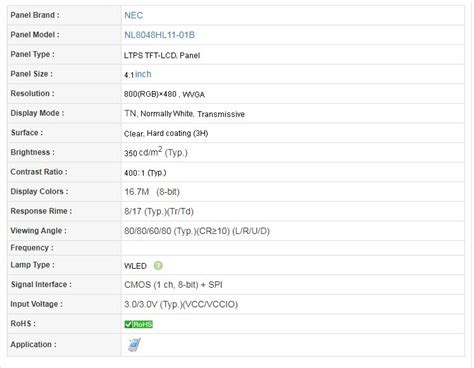474x368 pixels.
Task: Open the NEC panel brand link
Action: [x=133, y=15]
